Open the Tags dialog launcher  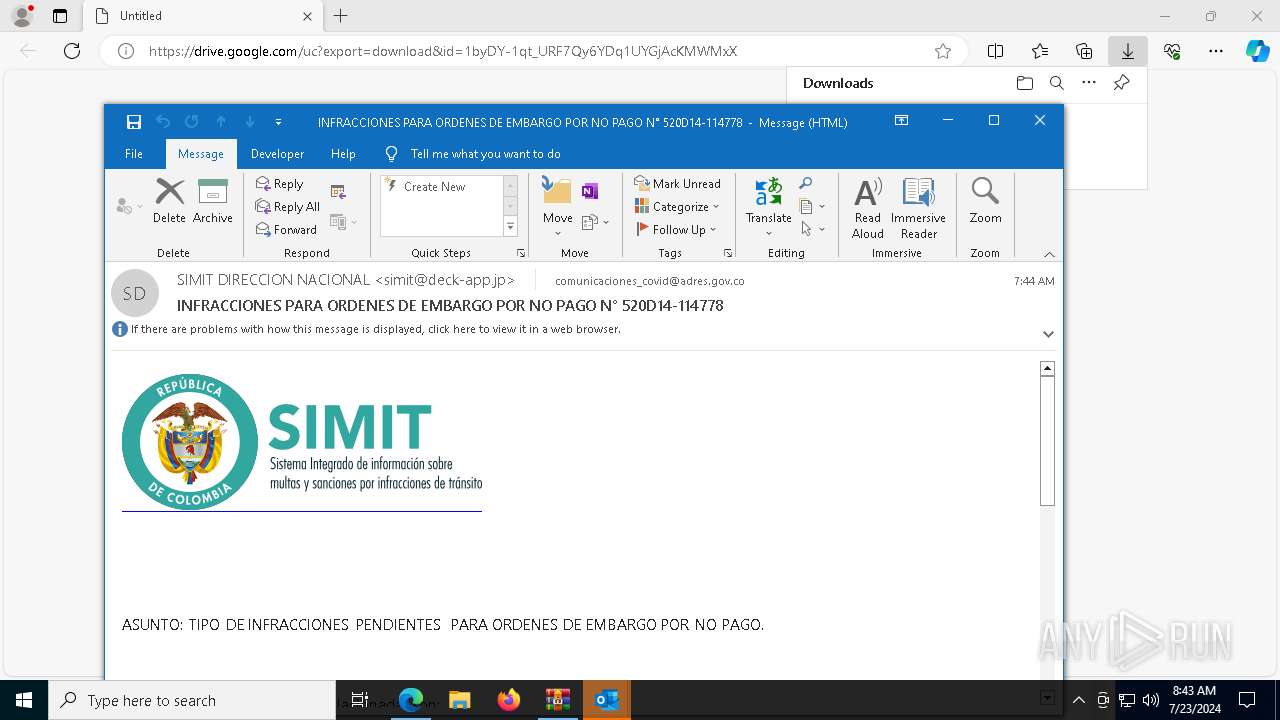727,254
